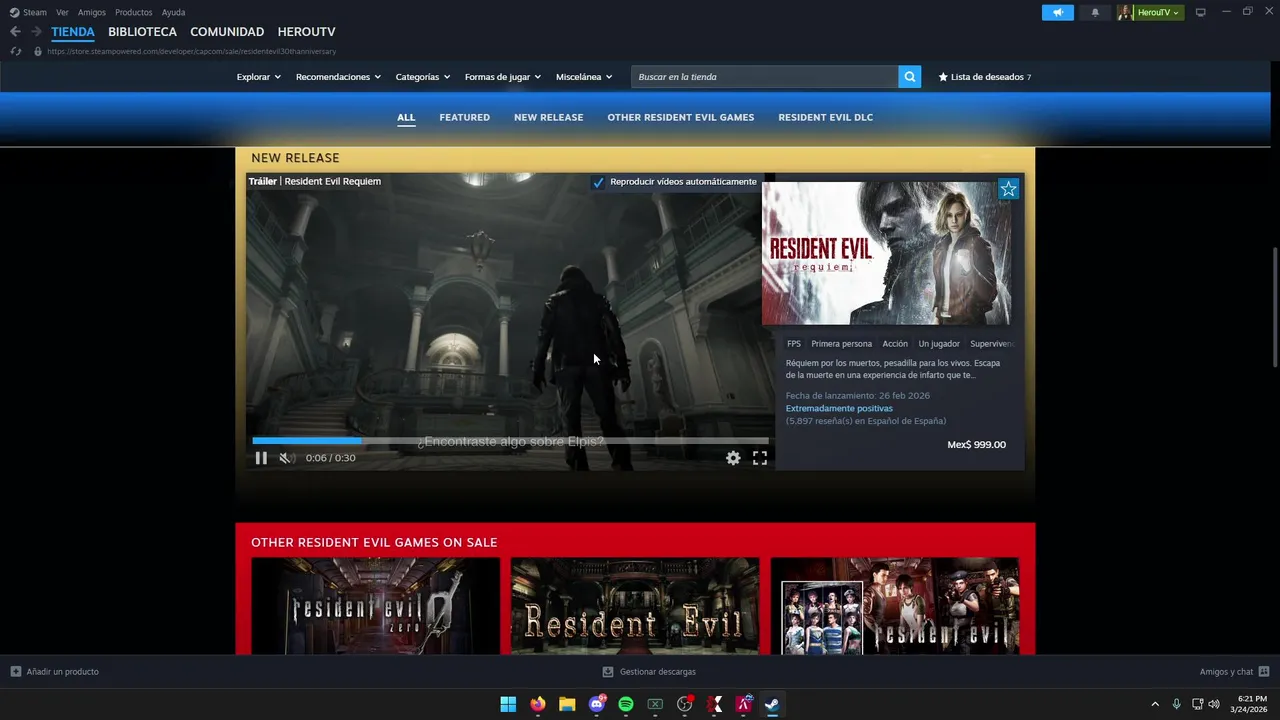1280x720 pixels.
Task: Click the FPS tag
Action: coord(794,344)
